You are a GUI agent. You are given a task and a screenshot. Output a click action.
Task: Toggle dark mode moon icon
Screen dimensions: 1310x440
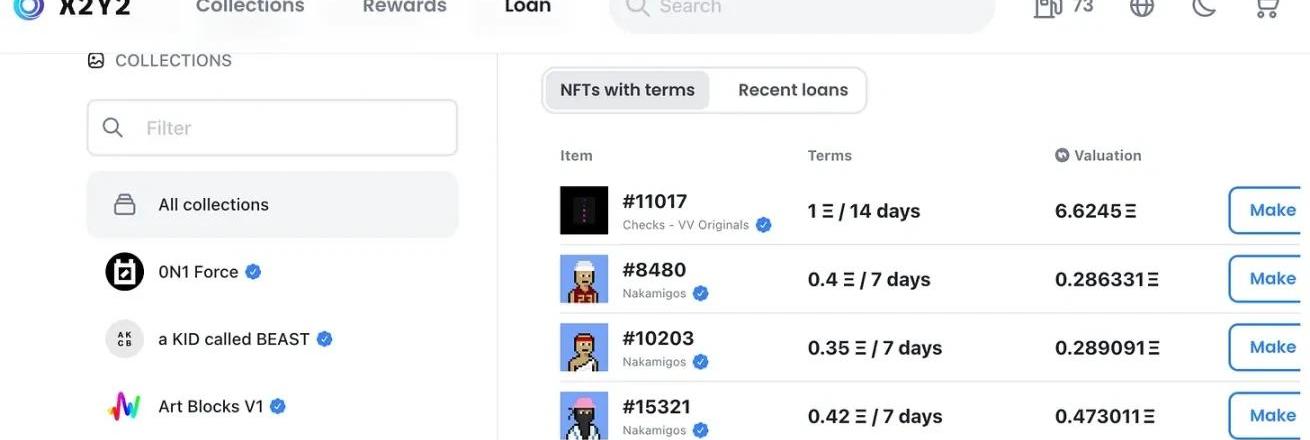click(1204, 8)
